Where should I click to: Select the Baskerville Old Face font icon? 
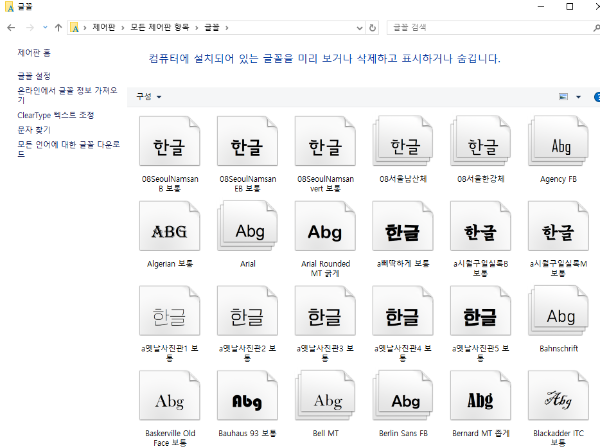coord(170,395)
